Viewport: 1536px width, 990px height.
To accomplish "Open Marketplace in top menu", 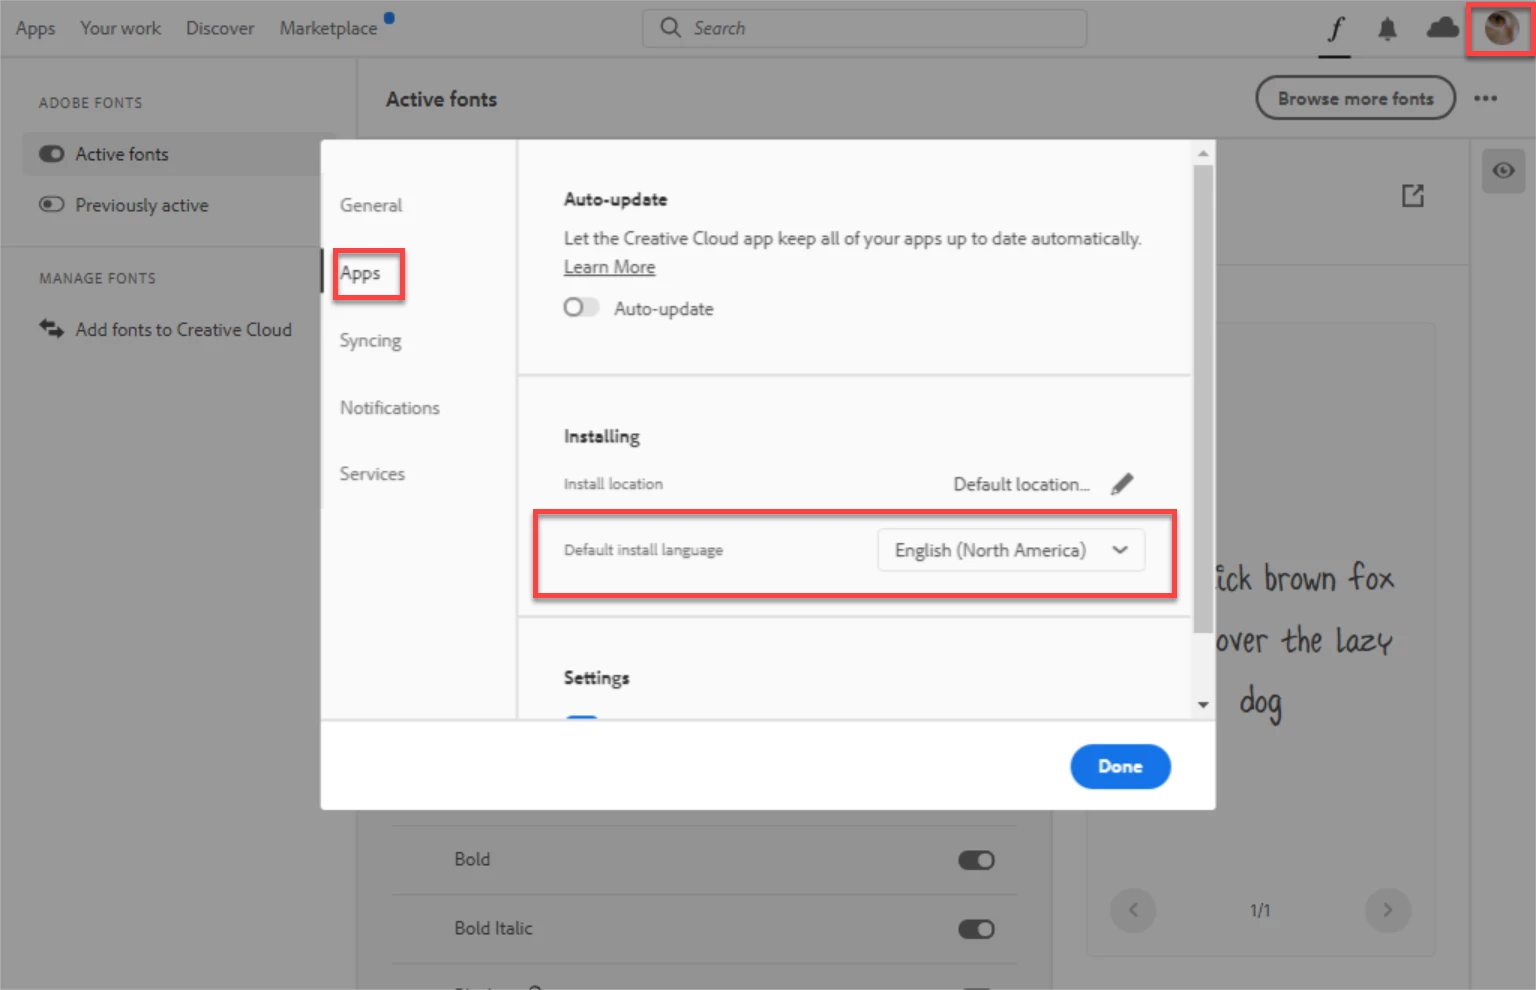I will (x=328, y=28).
